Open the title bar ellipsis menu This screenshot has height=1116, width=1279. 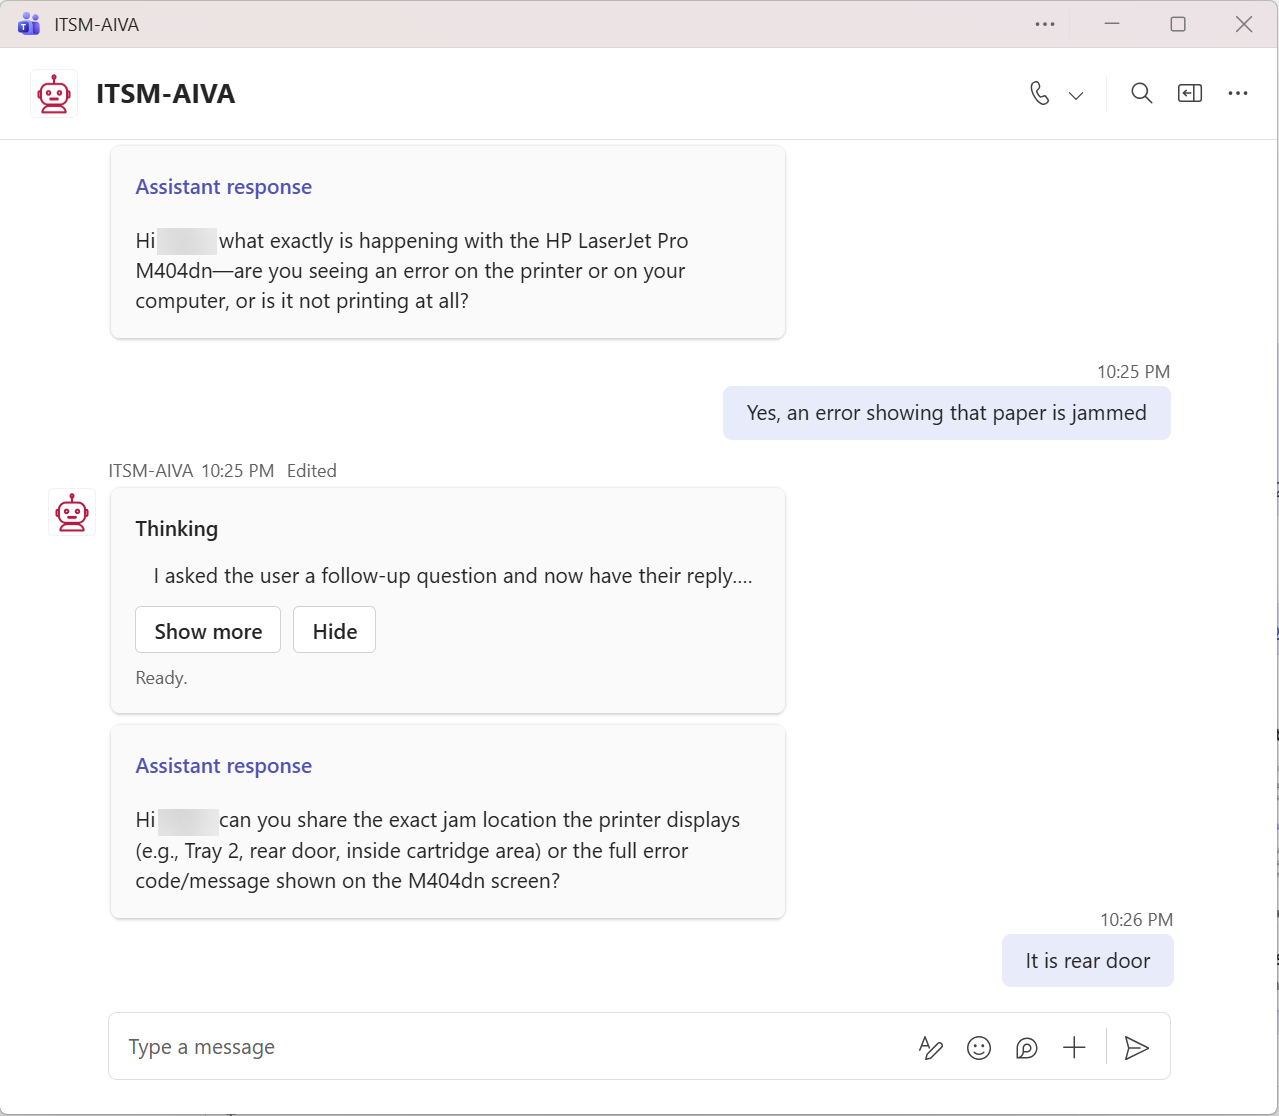pyautogui.click(x=1045, y=24)
